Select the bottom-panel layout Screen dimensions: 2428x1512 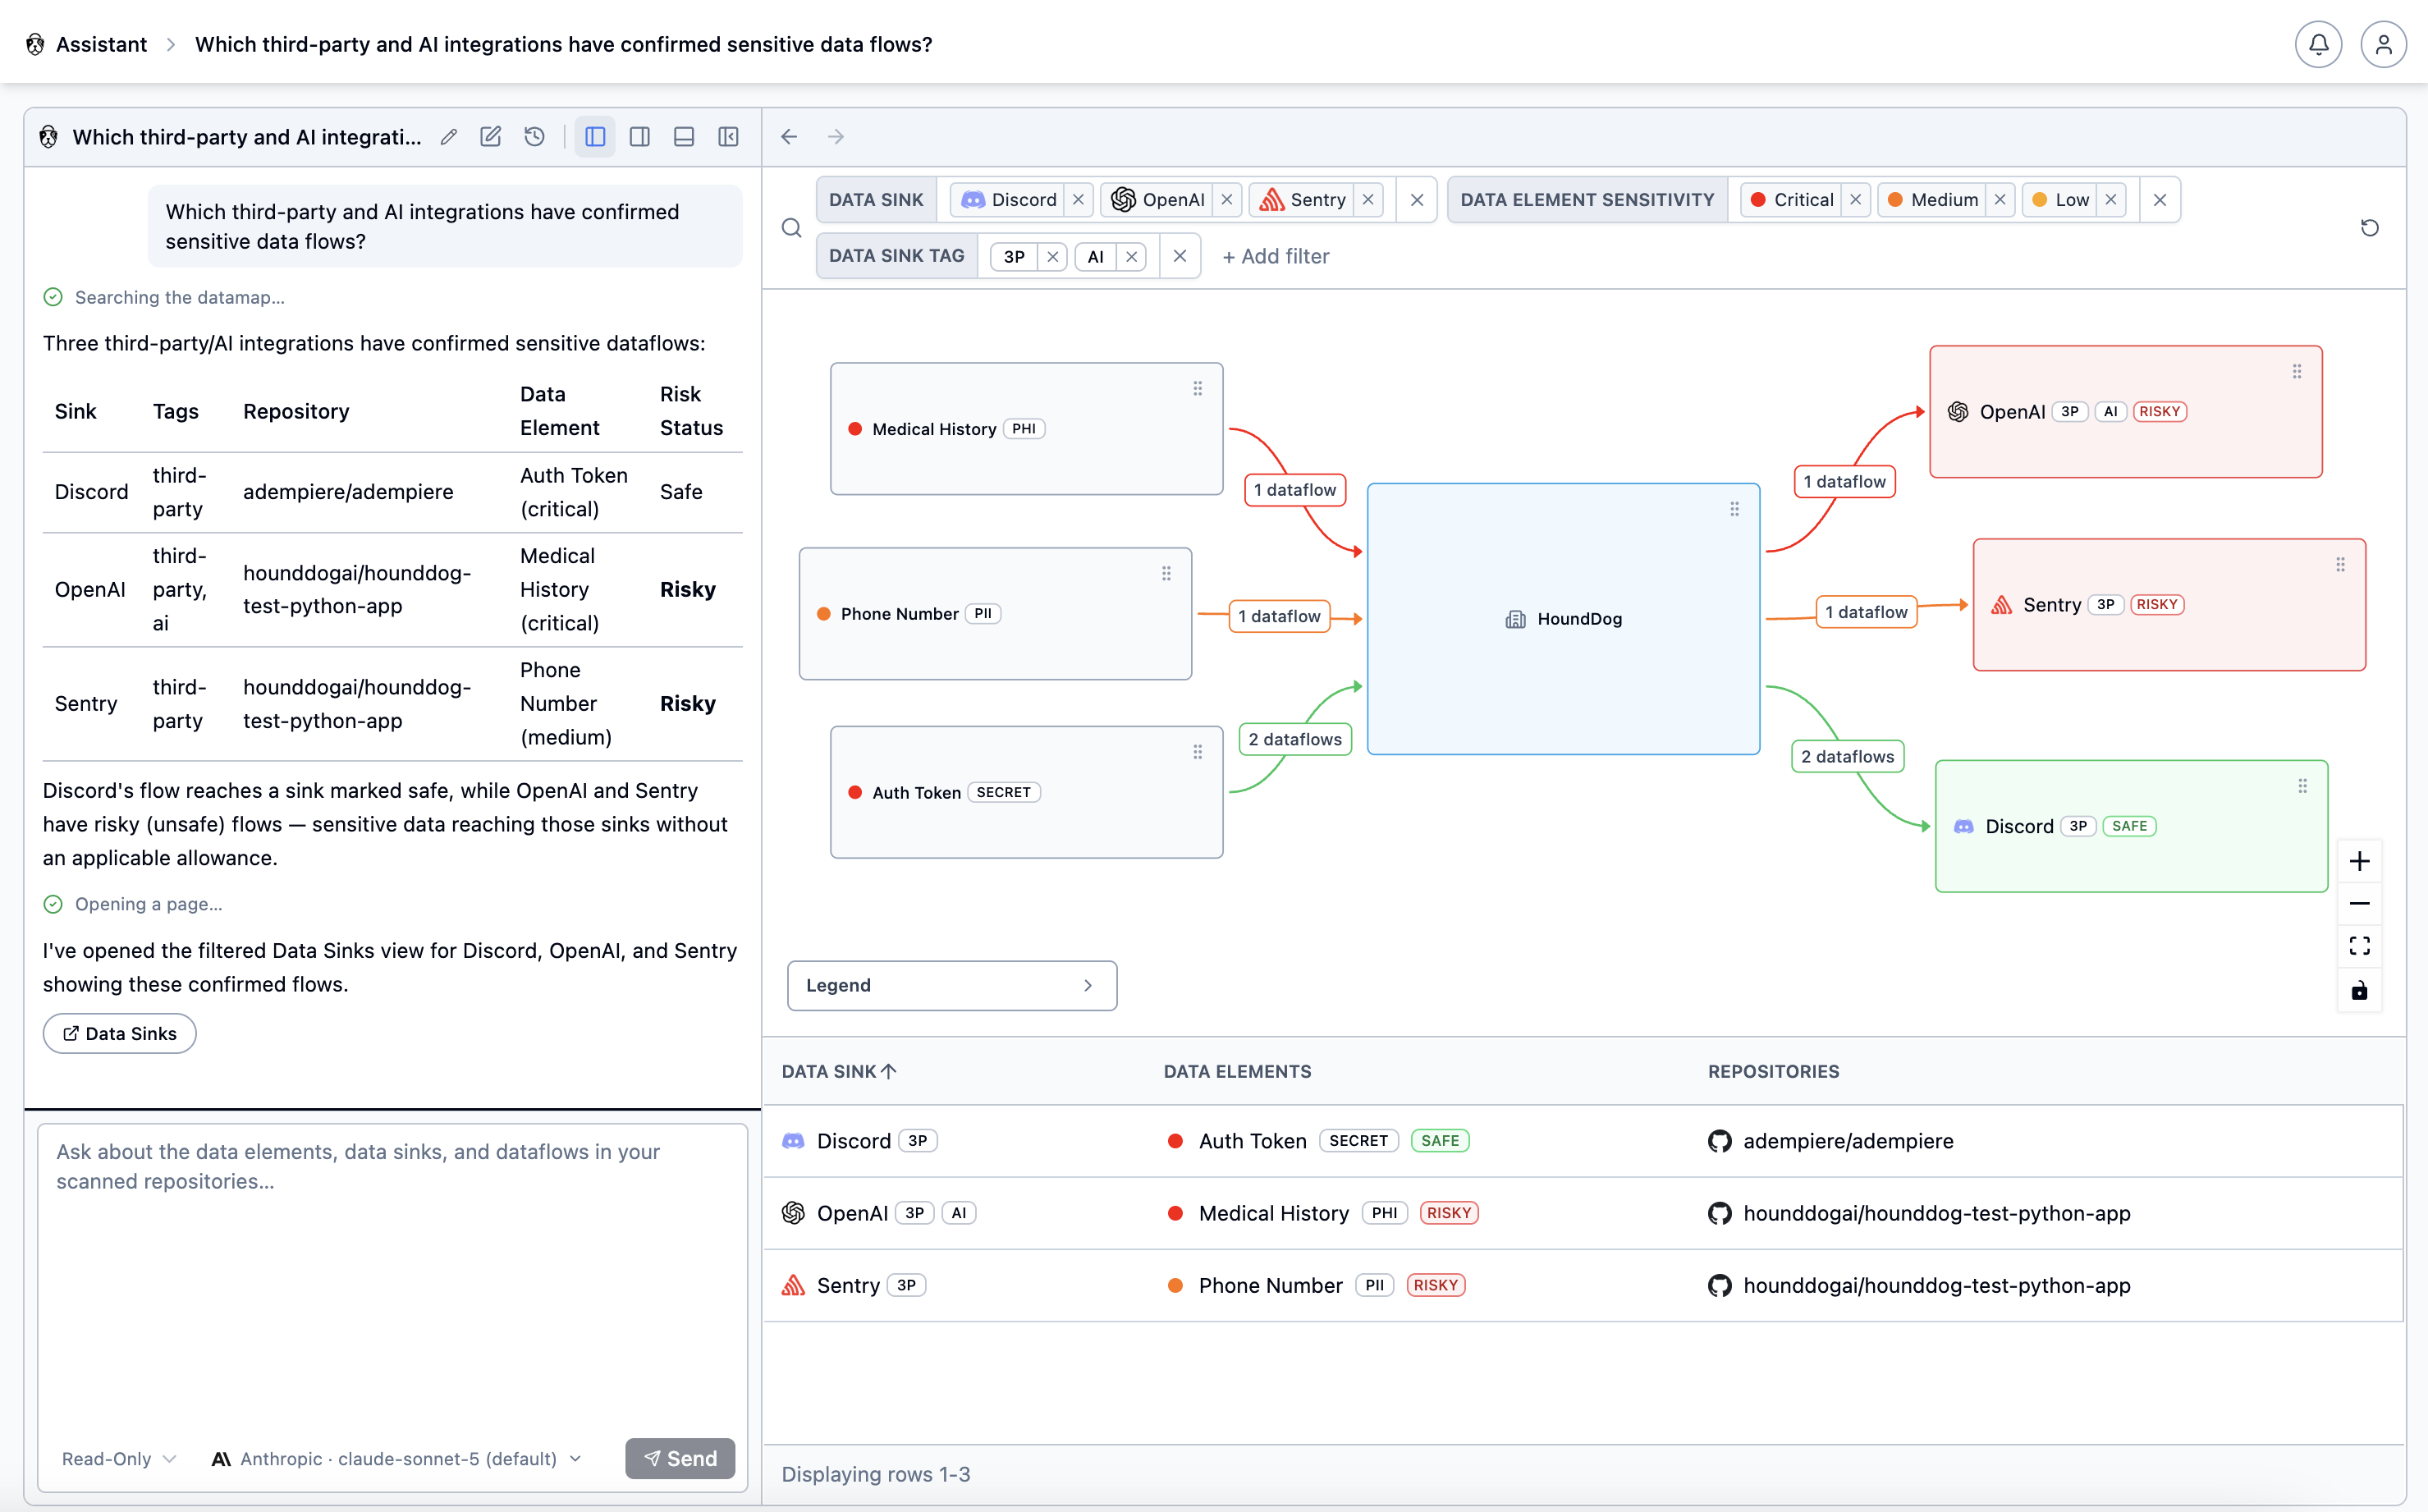(x=684, y=137)
